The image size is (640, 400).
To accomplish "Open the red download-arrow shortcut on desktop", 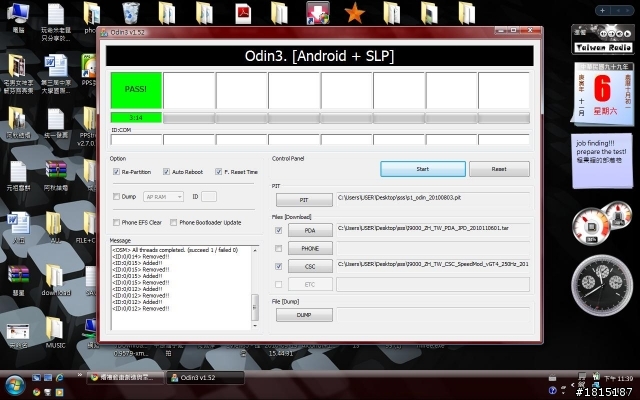I will coord(318,13).
